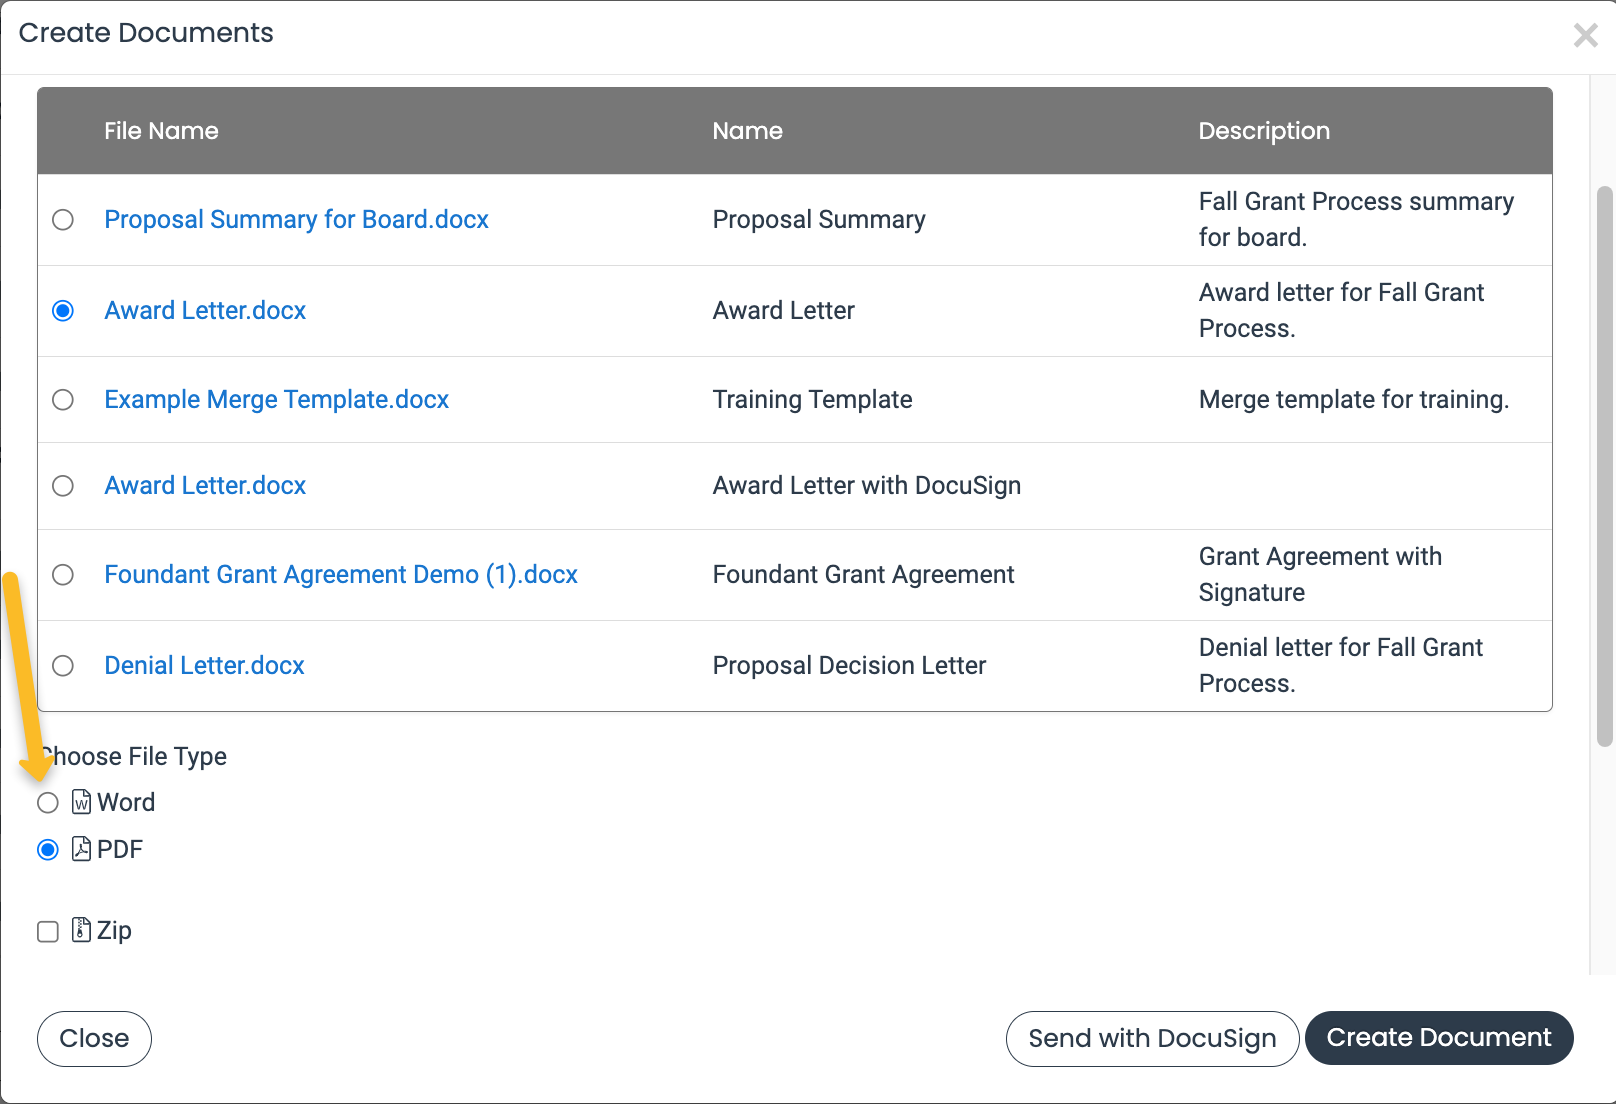This screenshot has width=1616, height=1104.
Task: Select the PDF file type radio button
Action: [x=48, y=850]
